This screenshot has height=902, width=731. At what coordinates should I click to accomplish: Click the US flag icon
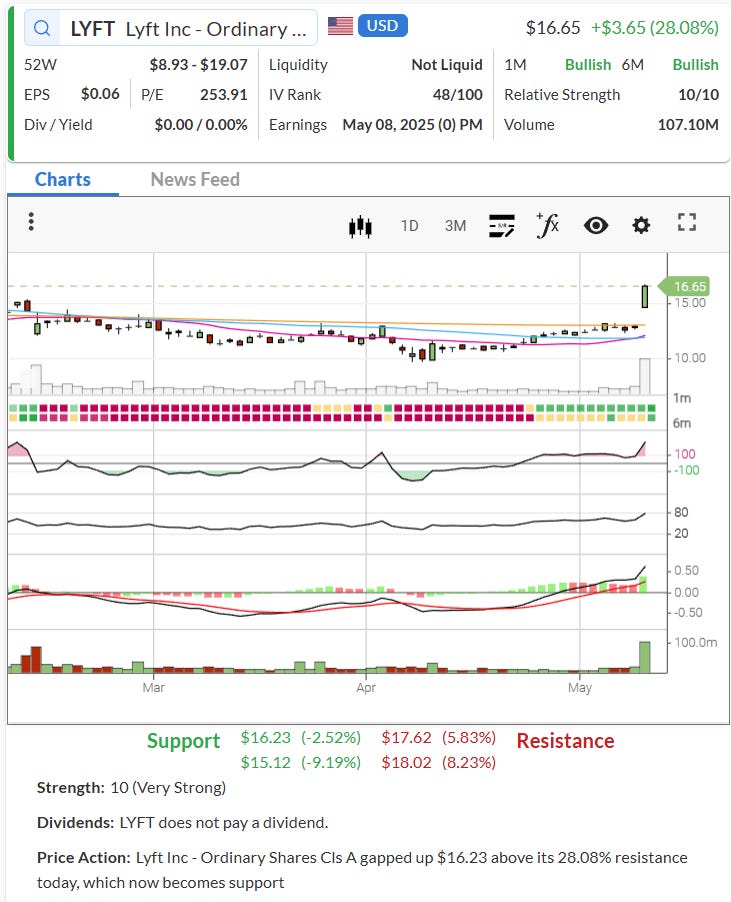pos(340,26)
